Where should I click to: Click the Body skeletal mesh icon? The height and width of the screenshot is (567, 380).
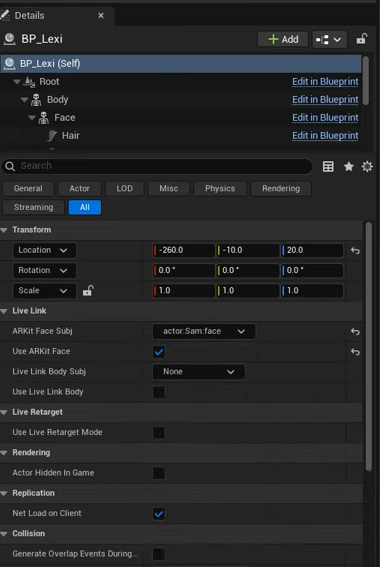pyautogui.click(x=36, y=99)
